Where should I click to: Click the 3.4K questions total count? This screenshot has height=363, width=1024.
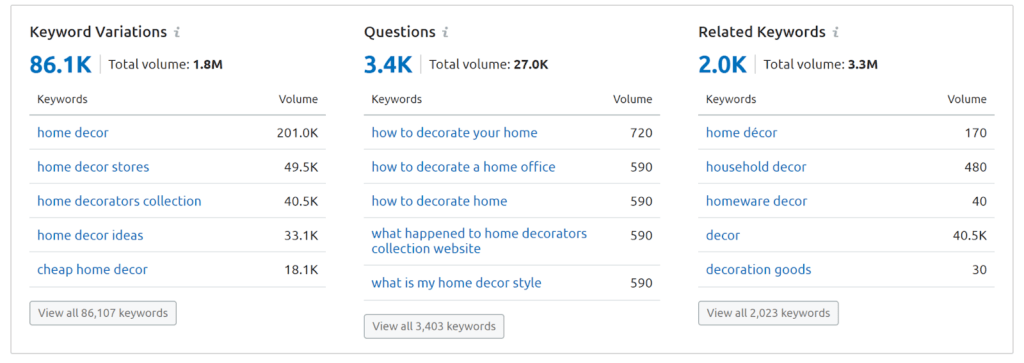388,65
